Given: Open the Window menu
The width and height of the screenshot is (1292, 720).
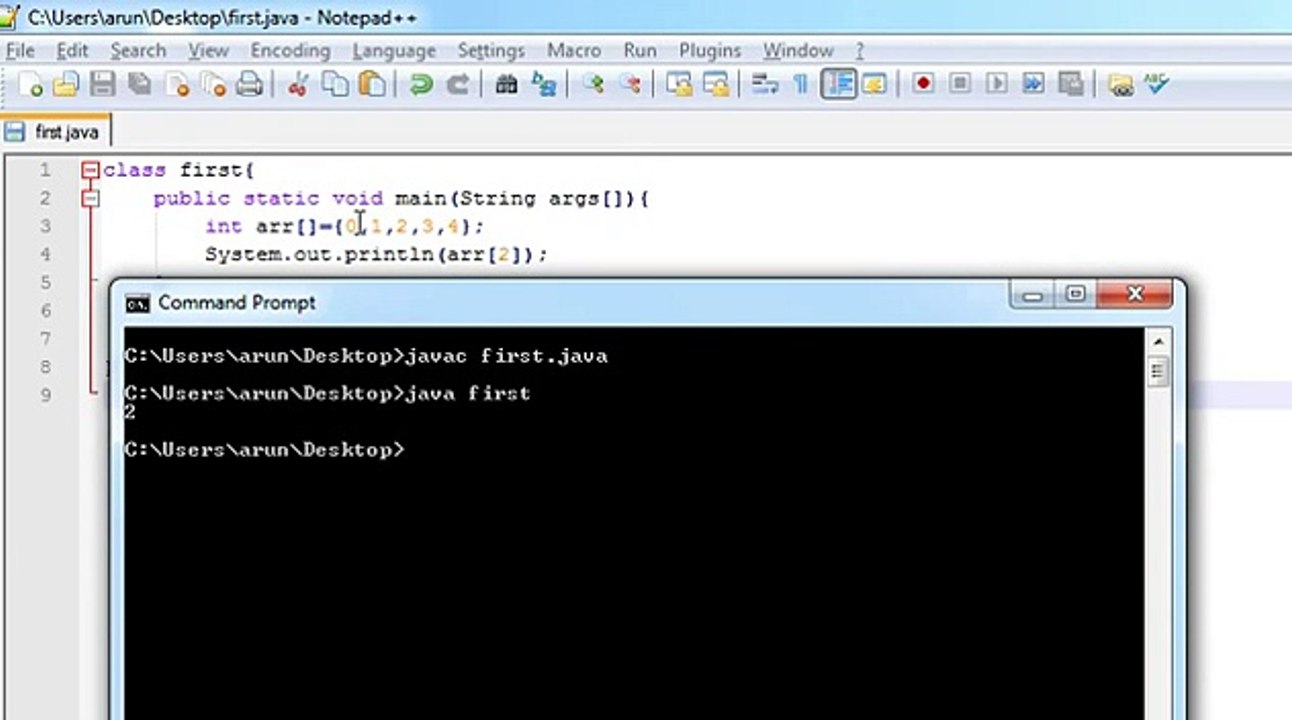Looking at the screenshot, I should coord(798,50).
